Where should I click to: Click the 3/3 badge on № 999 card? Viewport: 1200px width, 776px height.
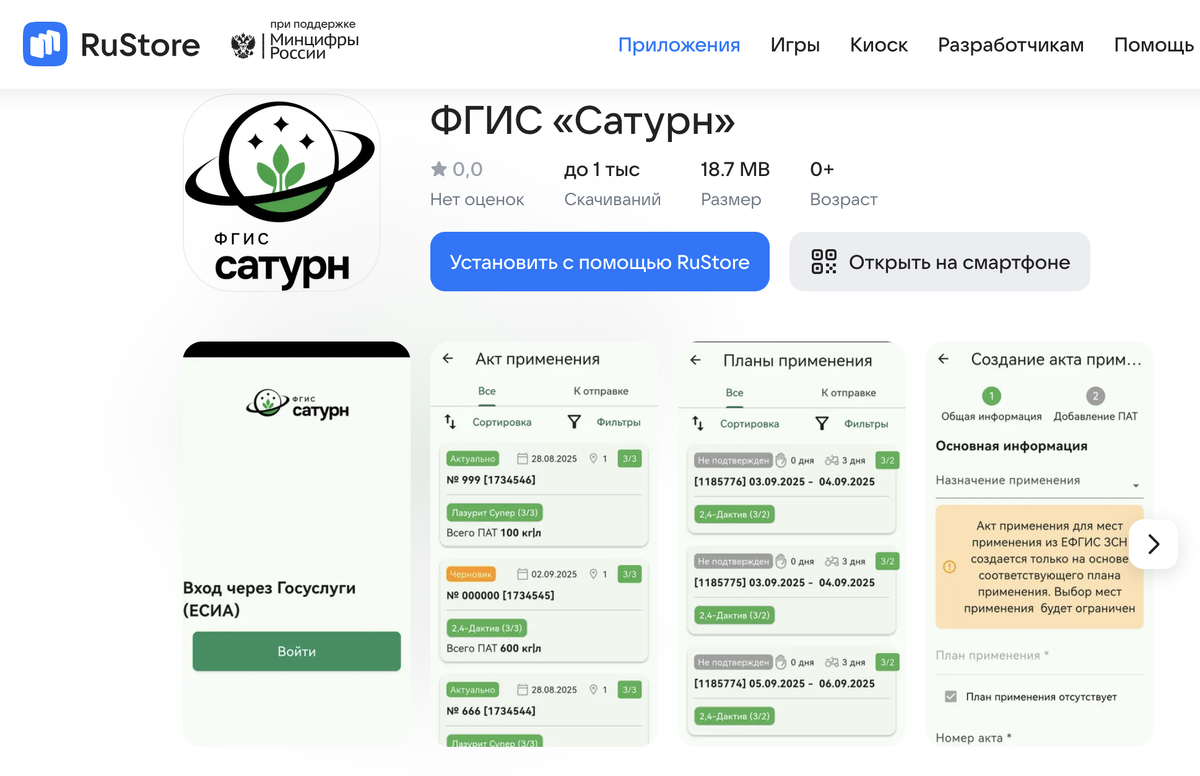[629, 459]
